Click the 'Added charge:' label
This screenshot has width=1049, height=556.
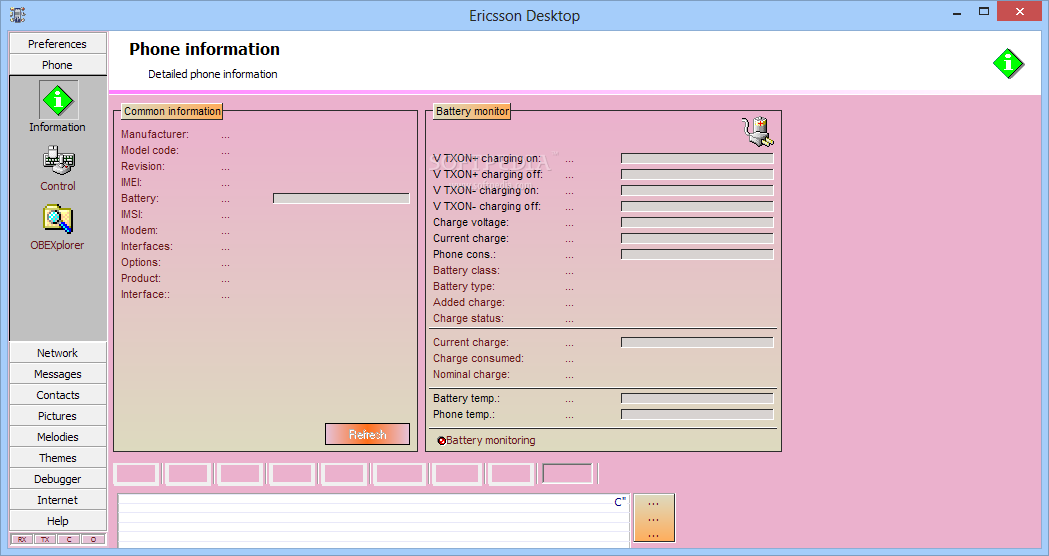click(469, 302)
